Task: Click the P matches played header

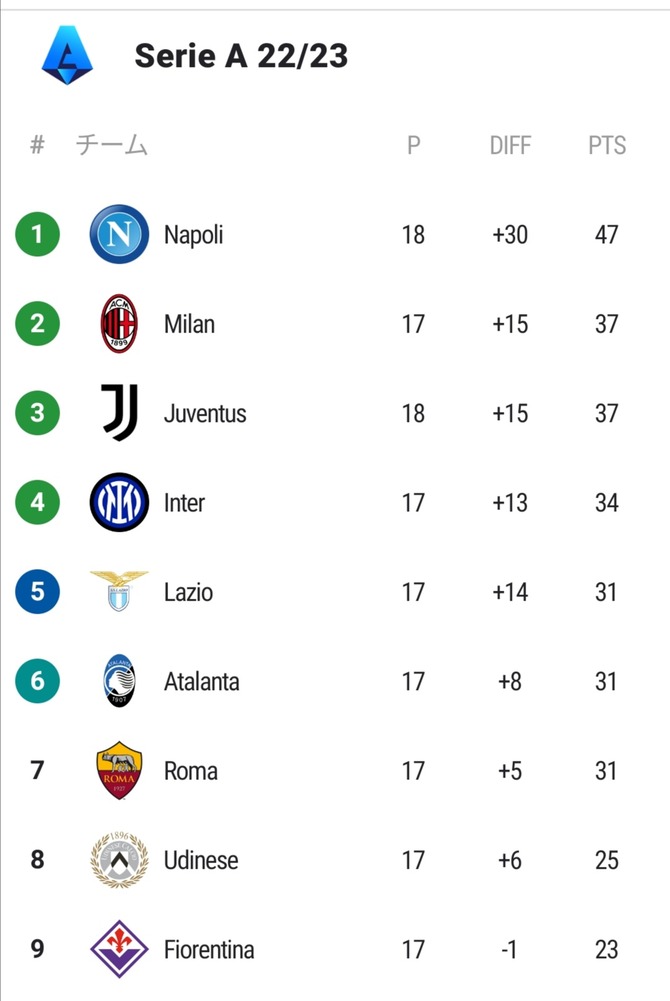Action: tap(413, 145)
